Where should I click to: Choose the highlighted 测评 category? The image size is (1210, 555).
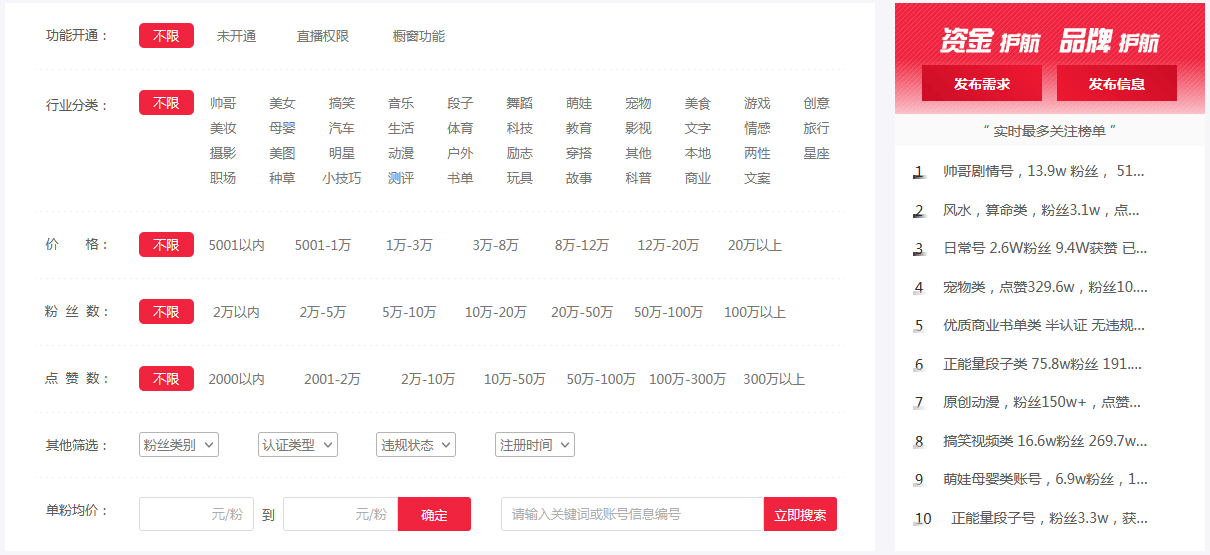401,178
